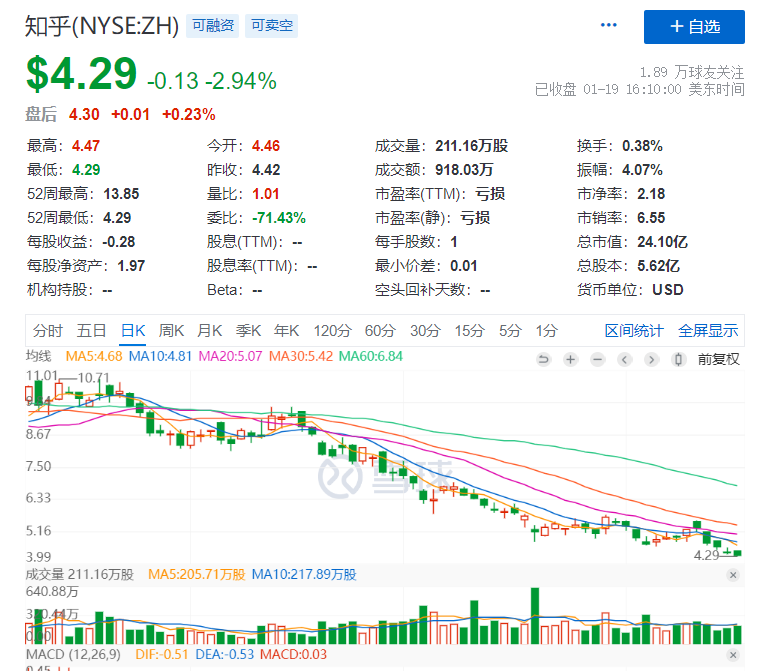This screenshot has height=671, width=759.
Task: Close the MACD indicator panel
Action: (733, 655)
